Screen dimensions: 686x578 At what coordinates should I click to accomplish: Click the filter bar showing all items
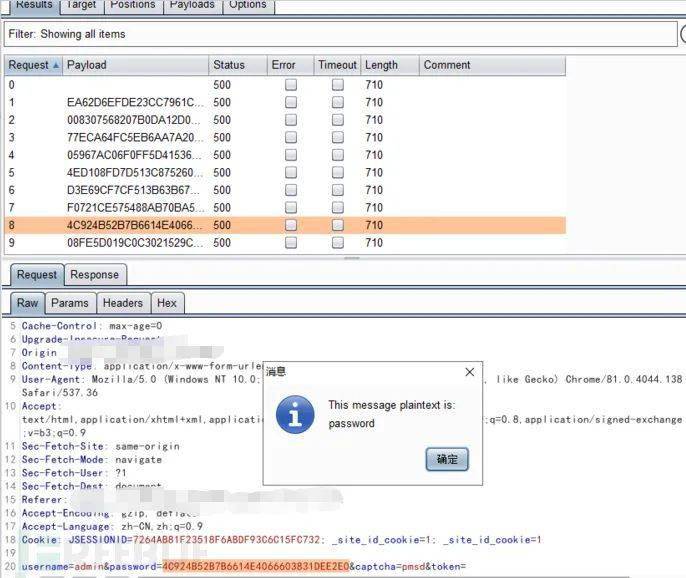pos(340,34)
